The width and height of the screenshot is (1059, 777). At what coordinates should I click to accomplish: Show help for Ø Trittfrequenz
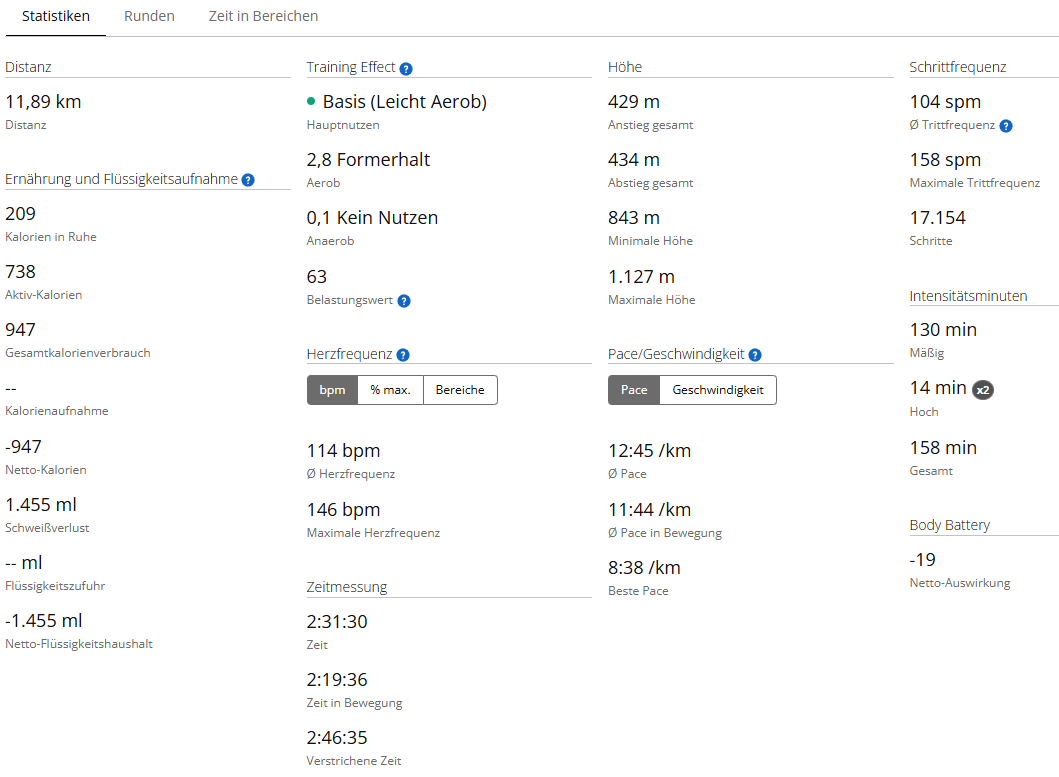[1006, 126]
